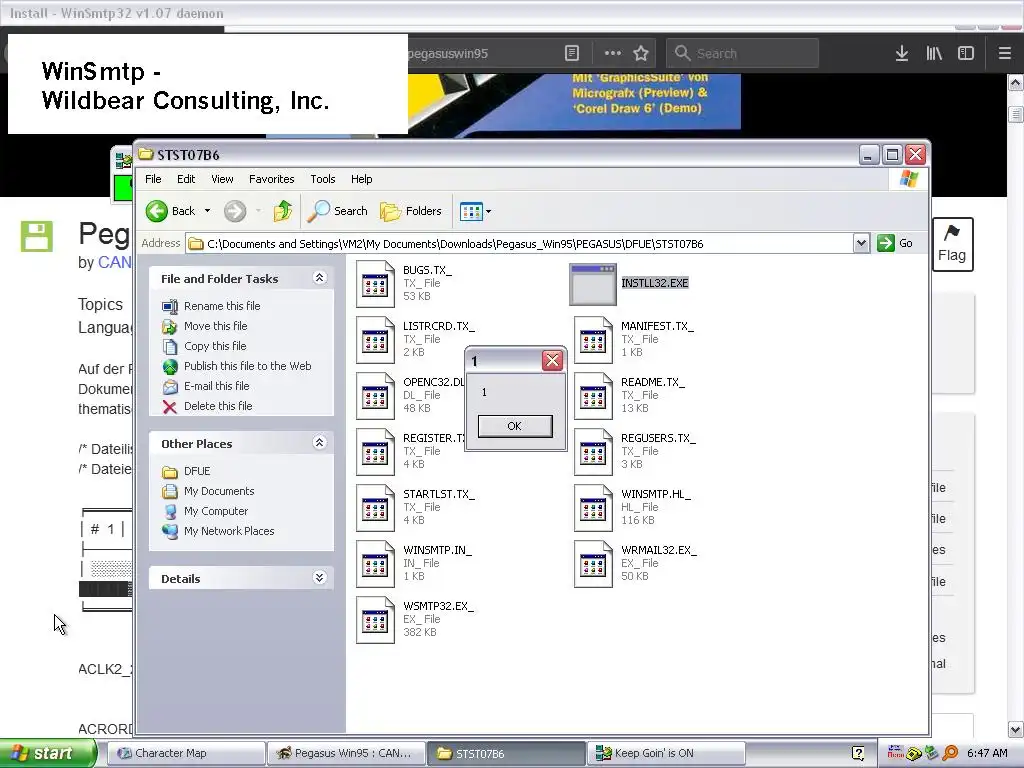Select the WRMAIL32.EX_ file icon
Screen dimensions: 1024x768
click(x=593, y=564)
